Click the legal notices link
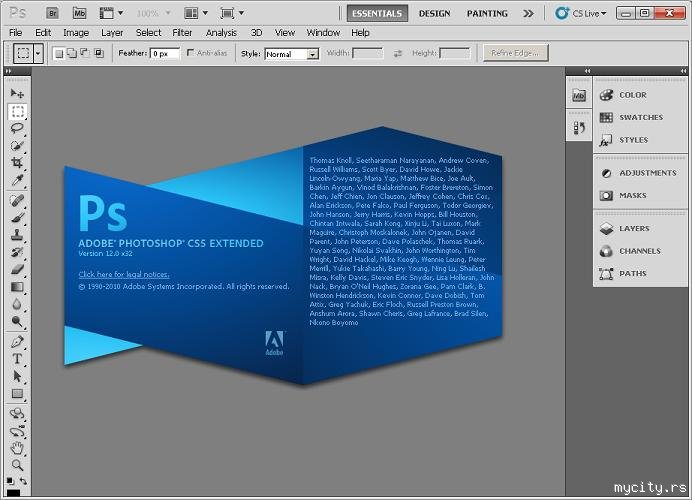This screenshot has width=692, height=500. click(124, 273)
